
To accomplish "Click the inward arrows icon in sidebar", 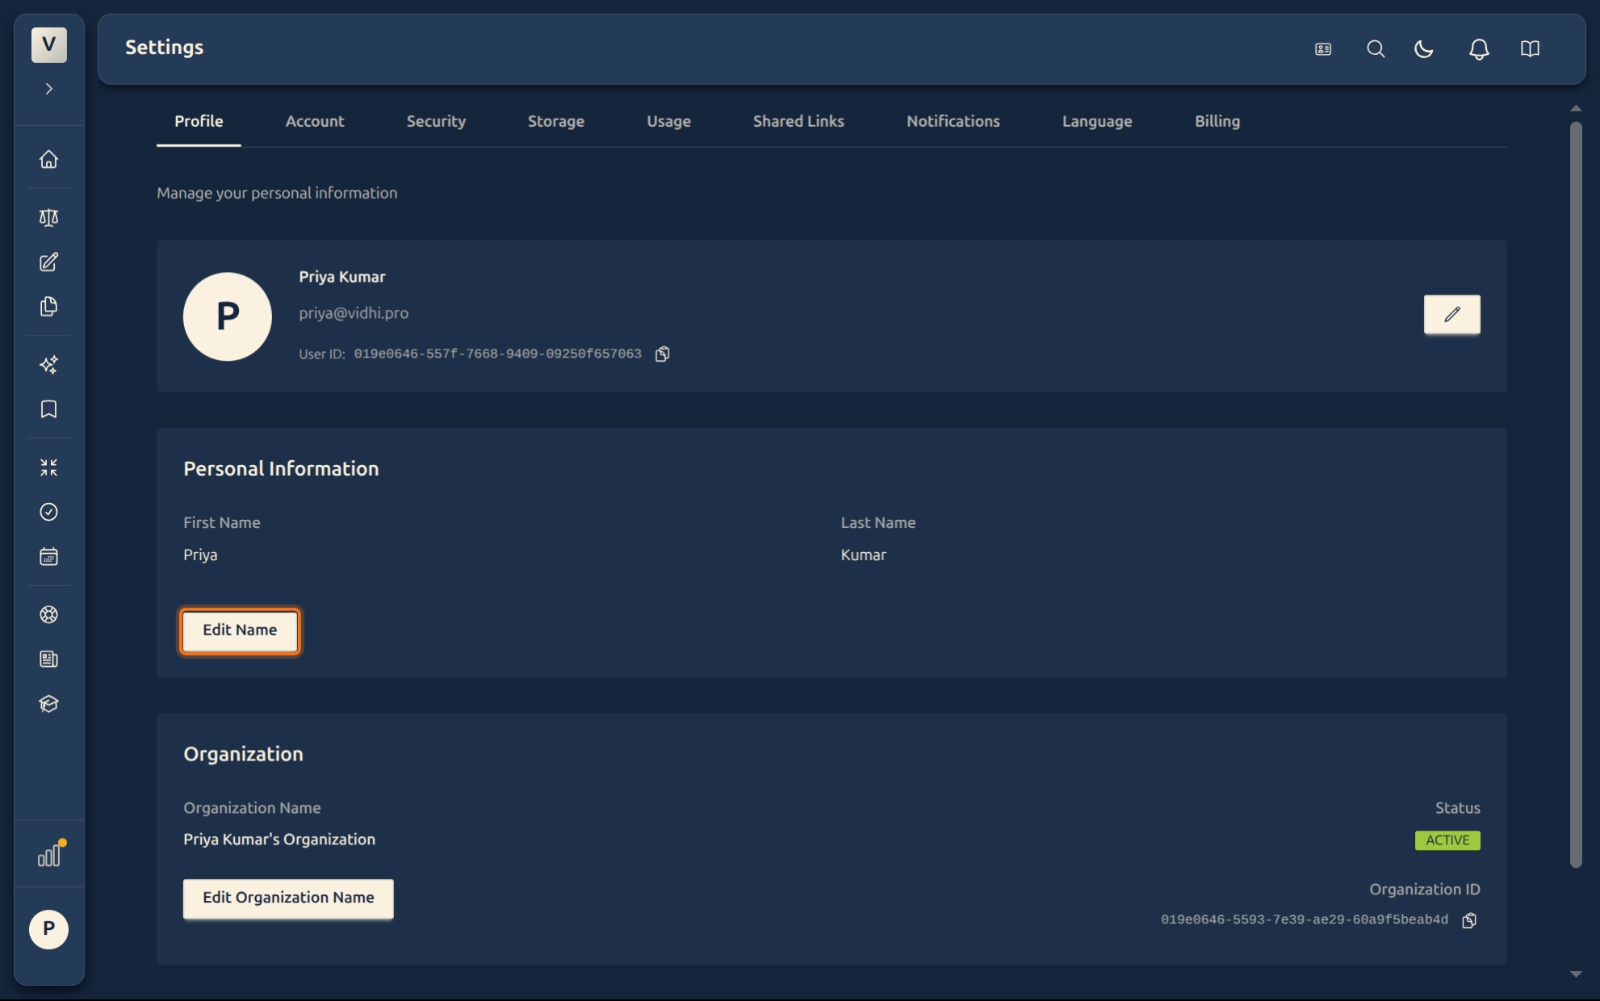I will 48,467.
